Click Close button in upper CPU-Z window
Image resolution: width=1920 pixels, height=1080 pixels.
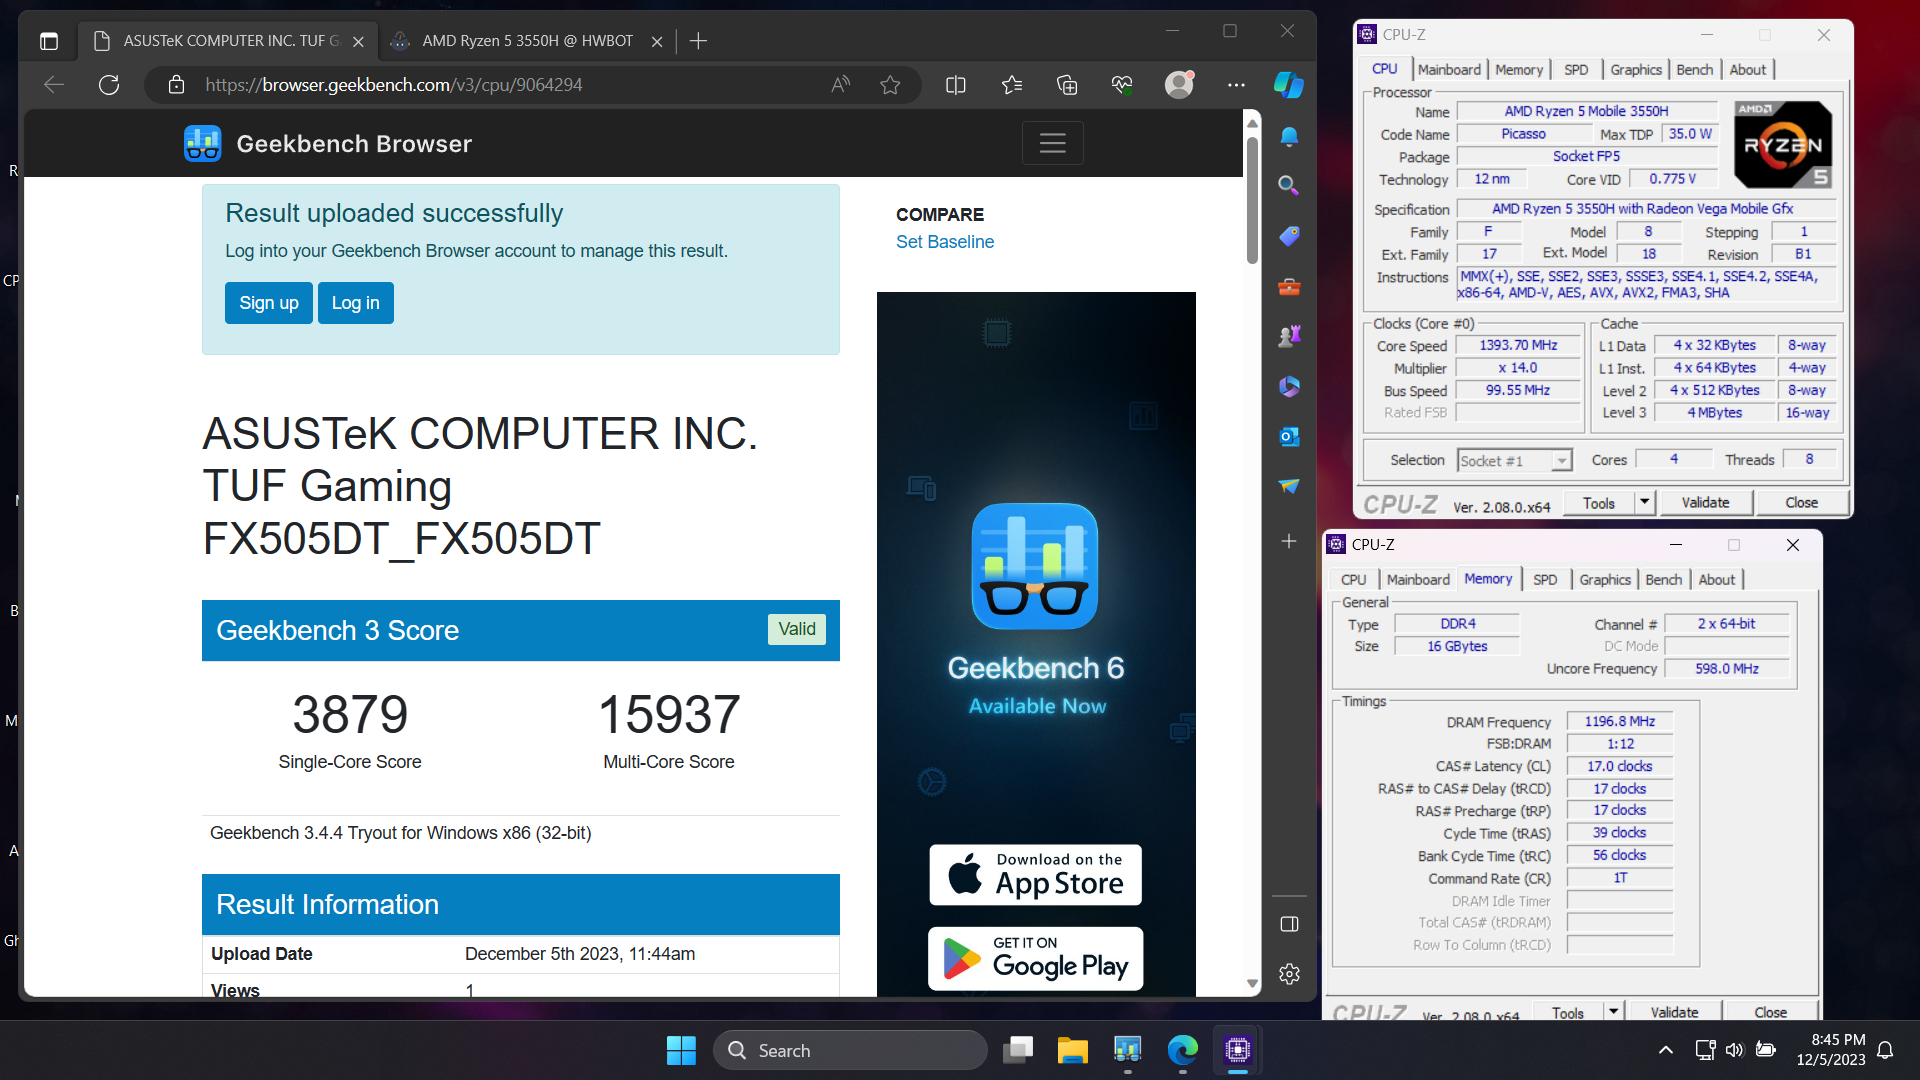pos(1801,502)
